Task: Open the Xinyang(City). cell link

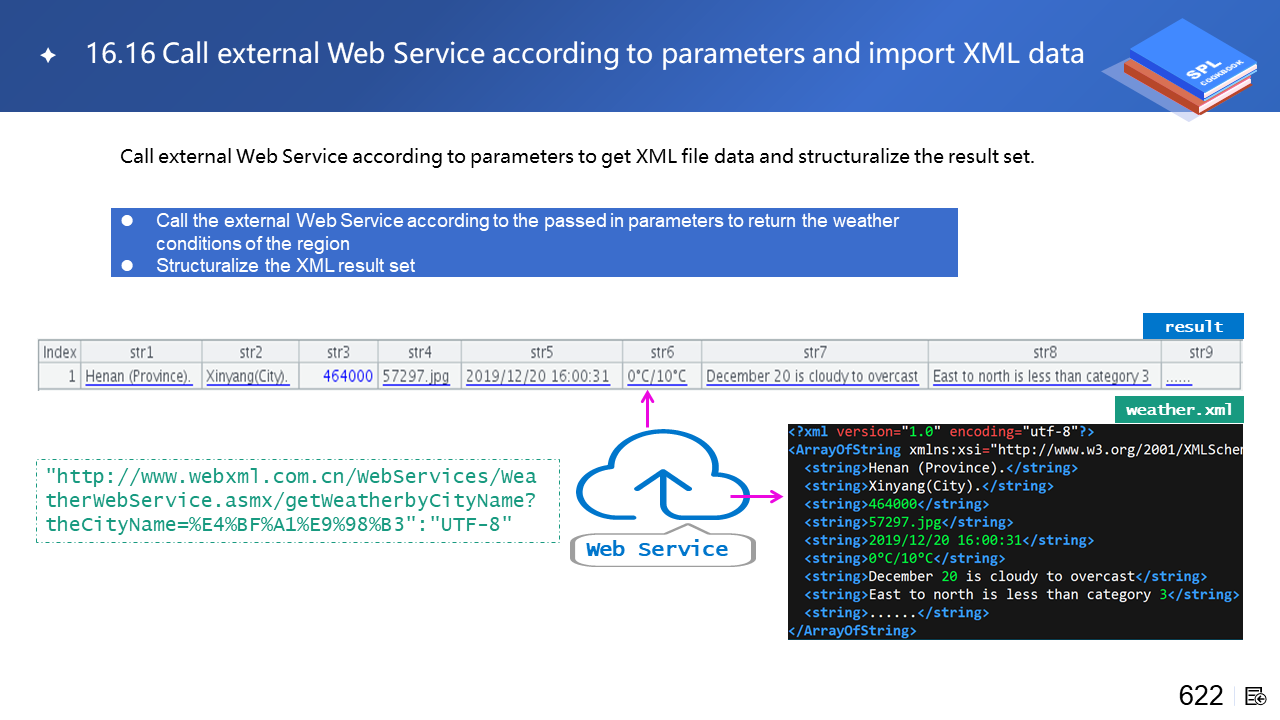Action: coord(247,377)
